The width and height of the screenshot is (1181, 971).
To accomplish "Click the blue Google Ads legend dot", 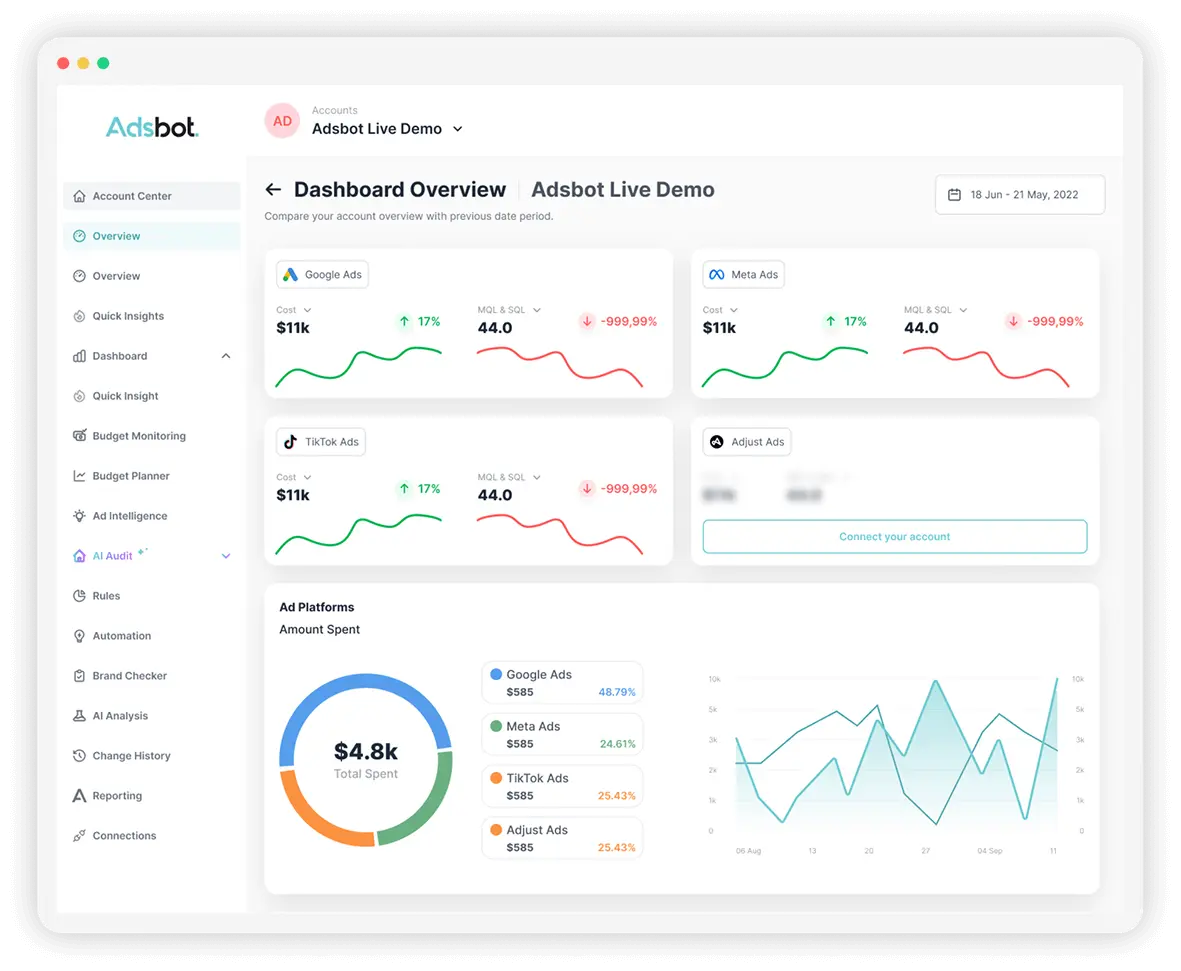I will (x=496, y=674).
